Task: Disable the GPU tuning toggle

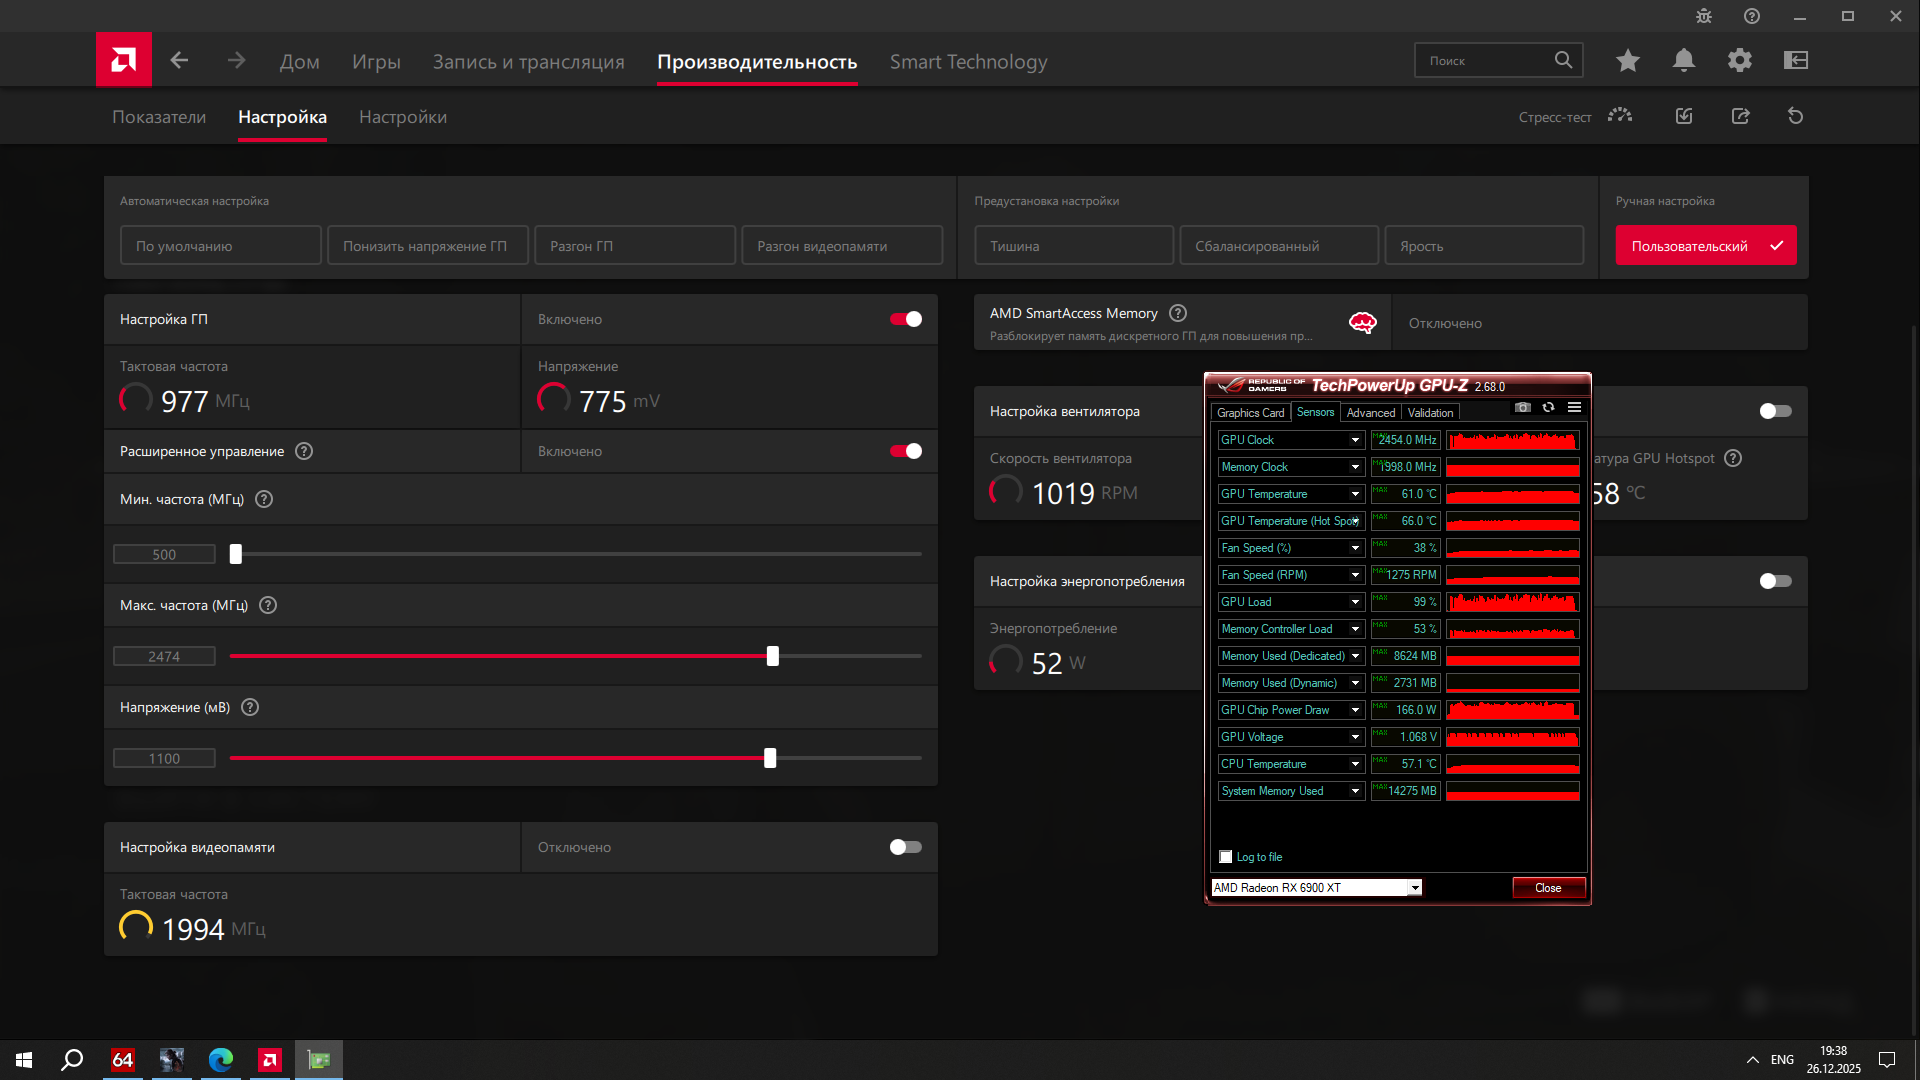Action: pyautogui.click(x=905, y=319)
